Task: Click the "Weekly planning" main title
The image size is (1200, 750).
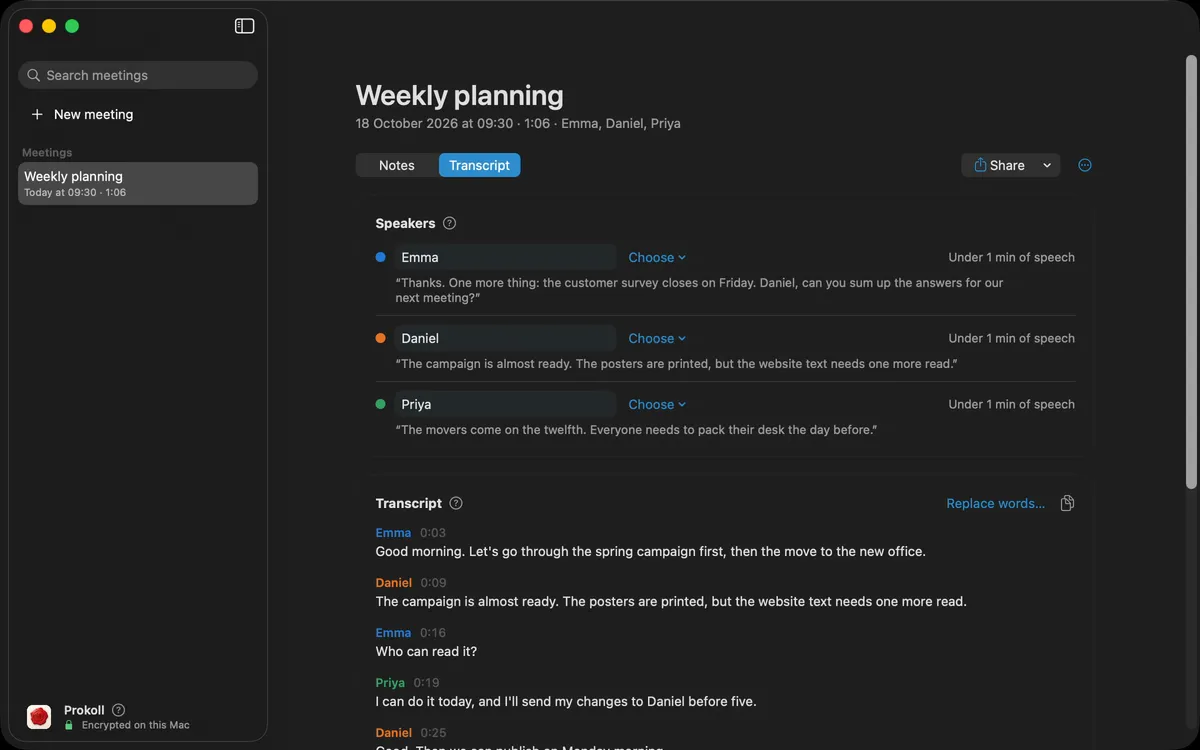Action: [x=460, y=95]
